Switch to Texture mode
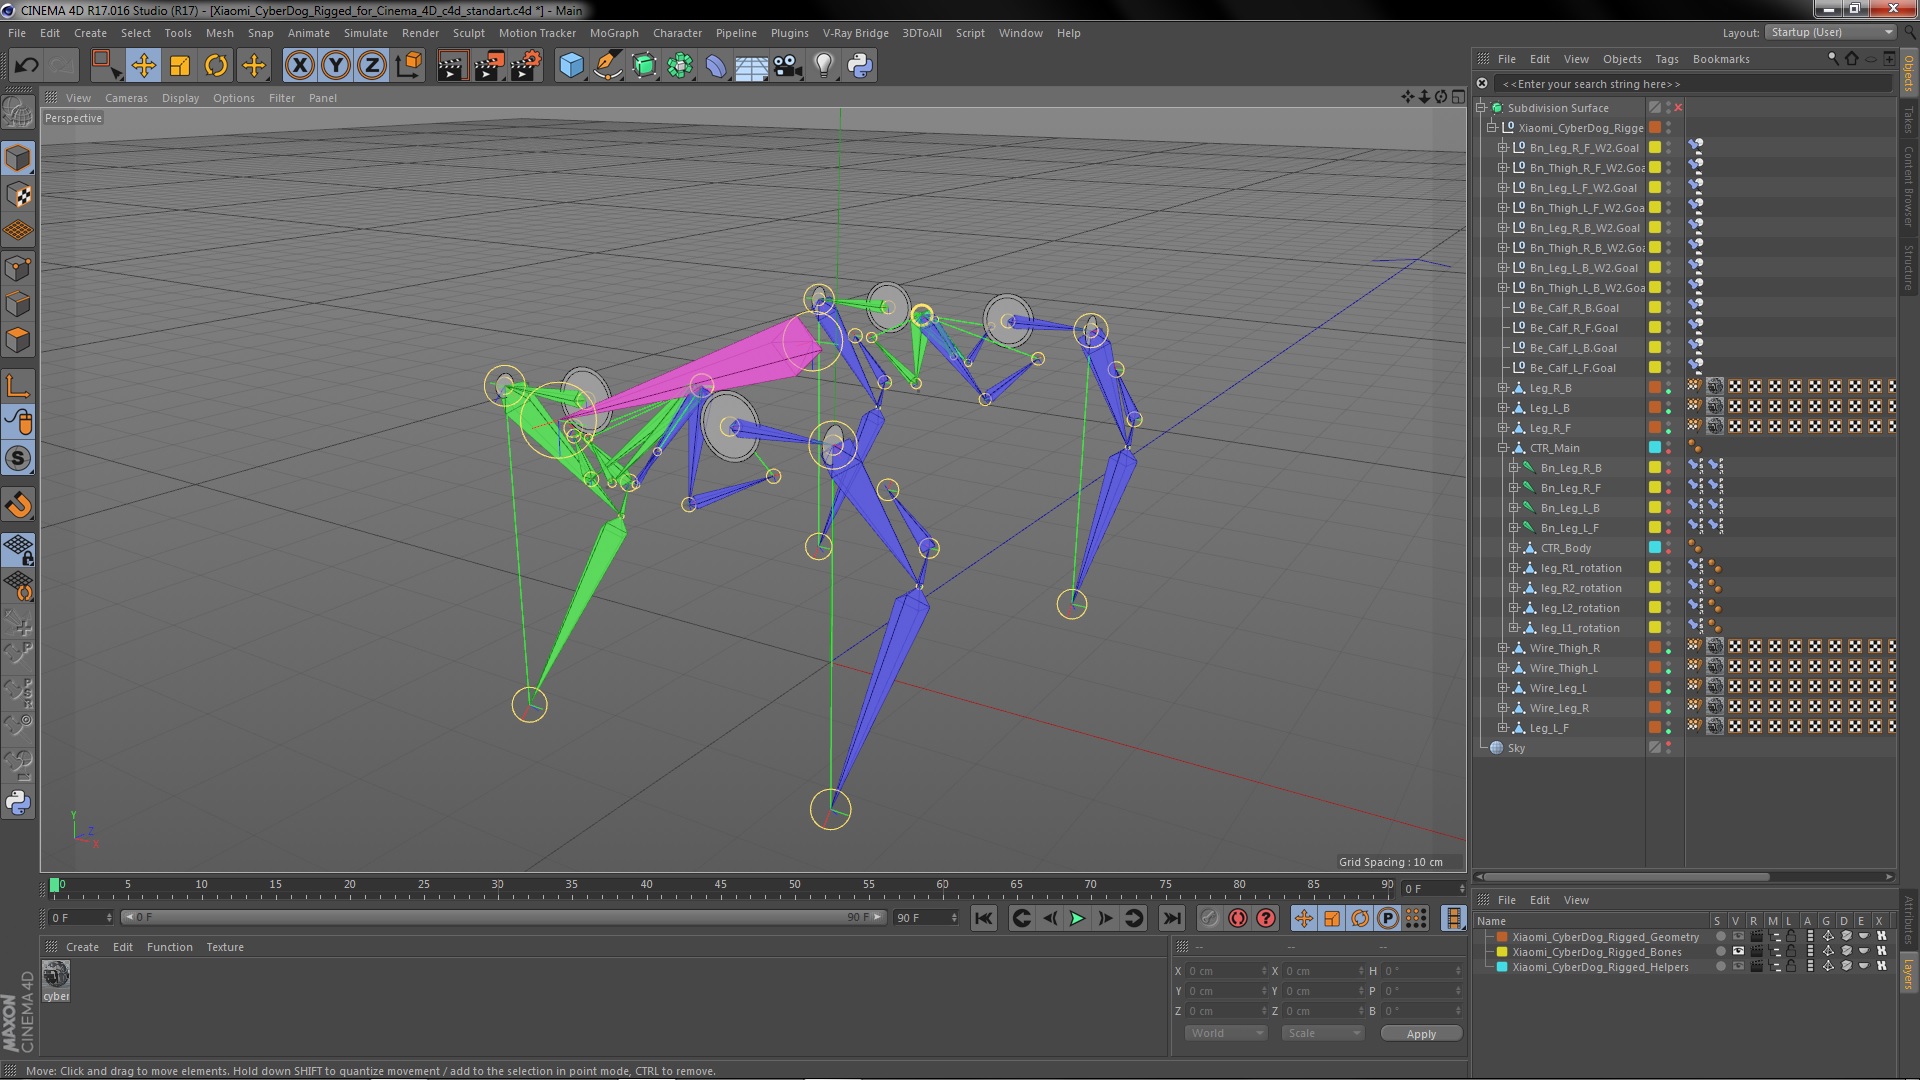 (18, 195)
